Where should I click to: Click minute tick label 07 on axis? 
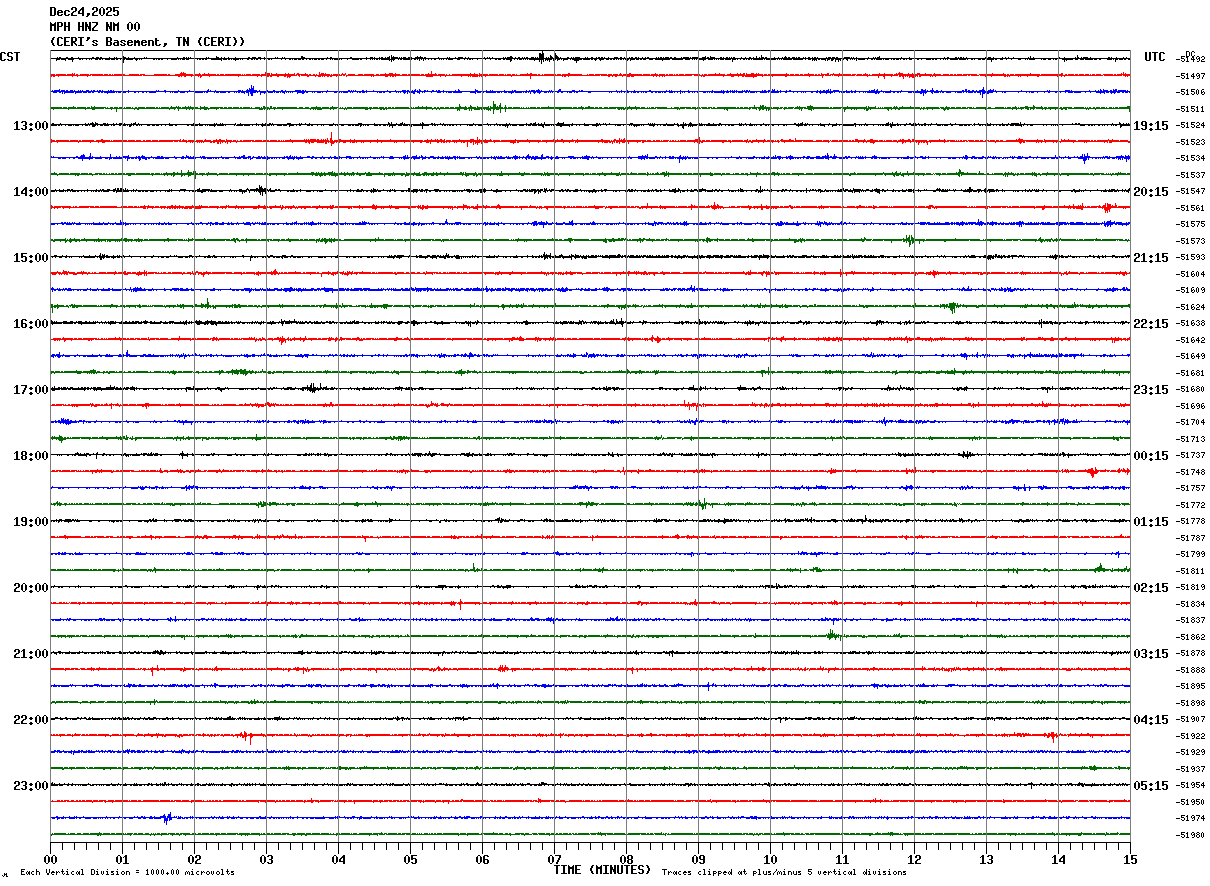pos(554,859)
